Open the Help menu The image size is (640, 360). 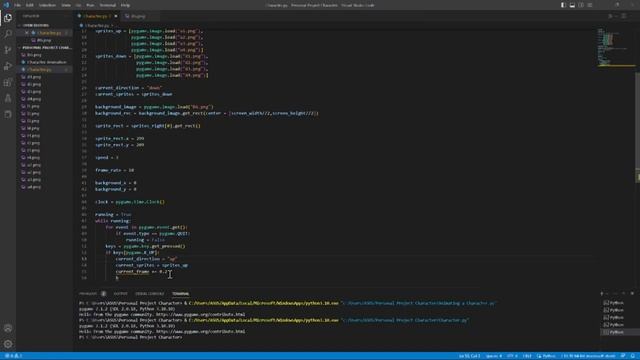pos(125,5)
